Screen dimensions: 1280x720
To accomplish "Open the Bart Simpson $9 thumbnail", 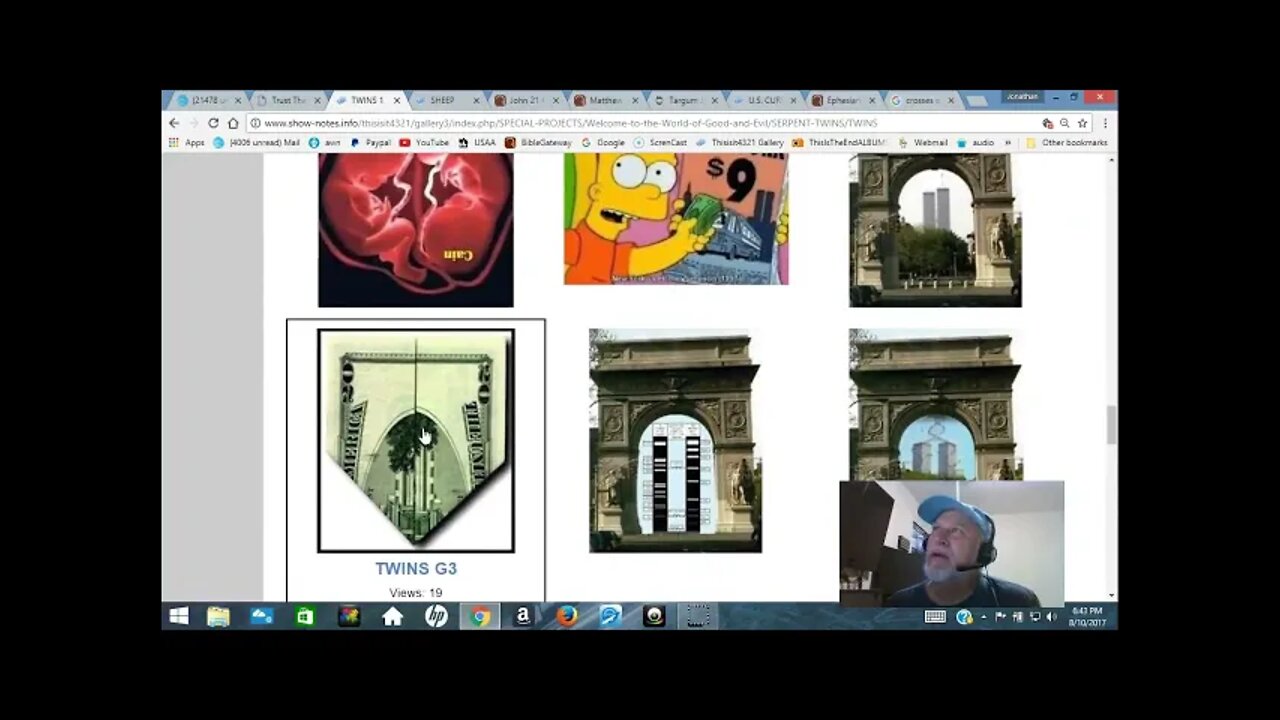I will click(x=676, y=219).
